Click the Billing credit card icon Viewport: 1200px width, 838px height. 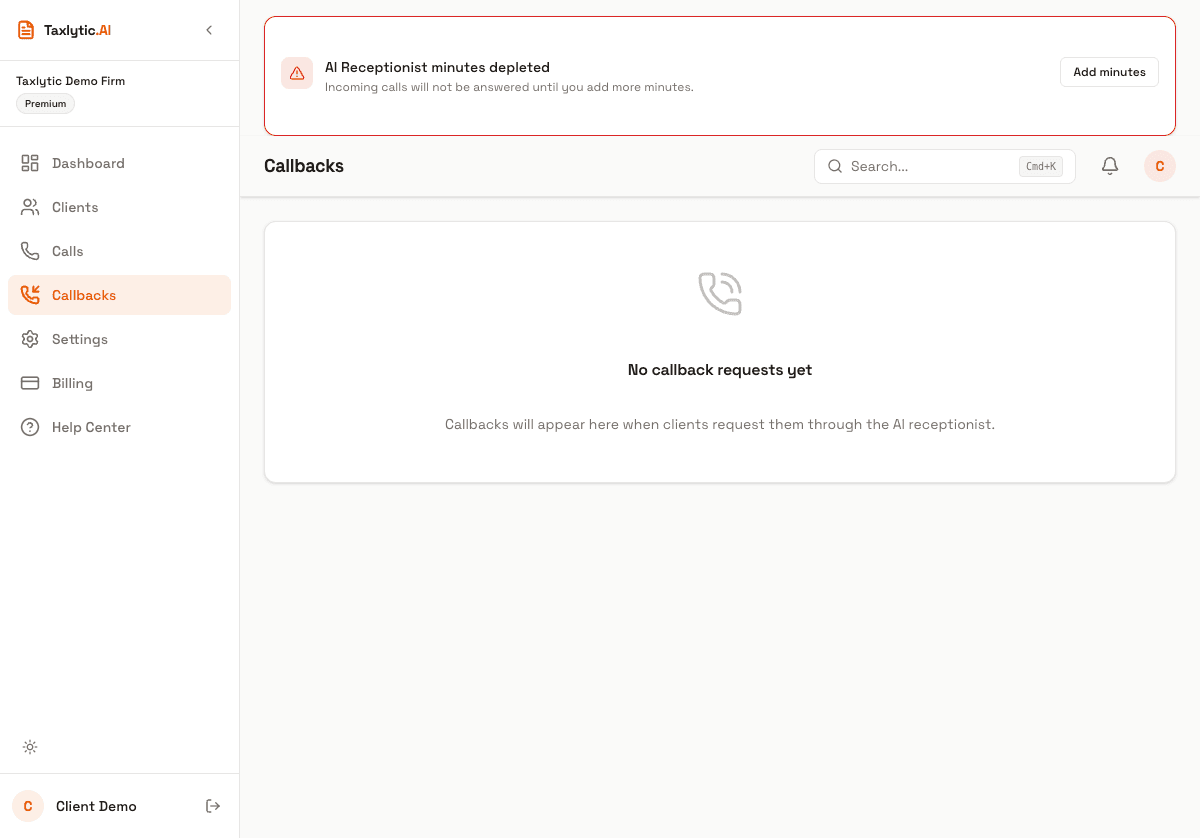(30, 383)
